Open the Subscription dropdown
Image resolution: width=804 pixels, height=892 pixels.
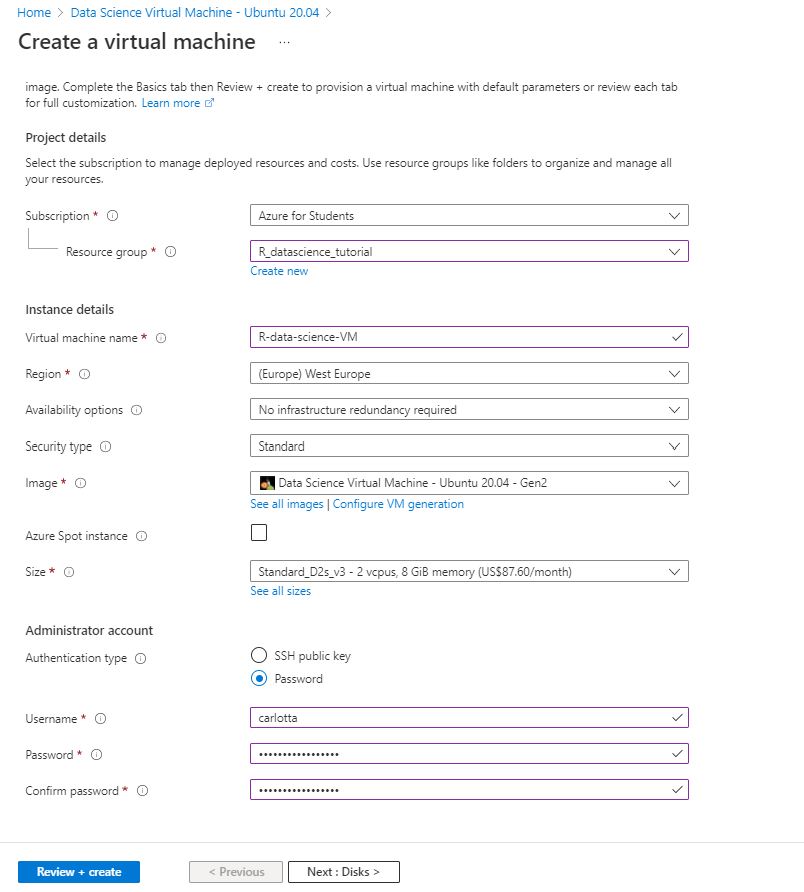pos(469,216)
